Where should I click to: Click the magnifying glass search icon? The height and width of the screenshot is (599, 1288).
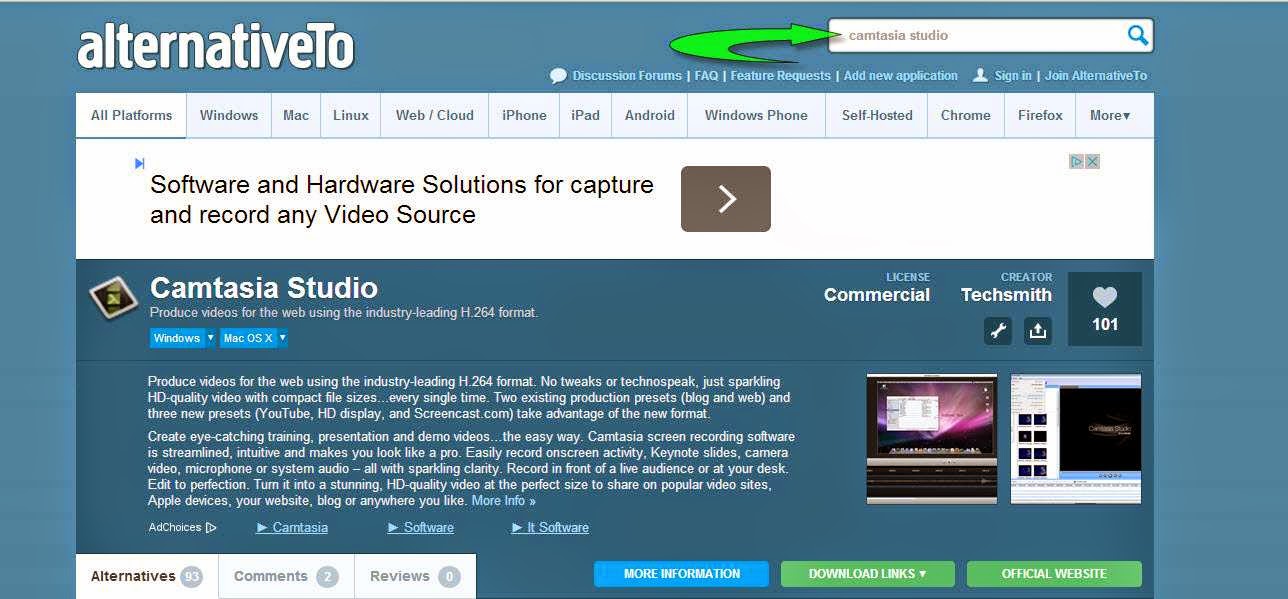pos(1137,36)
